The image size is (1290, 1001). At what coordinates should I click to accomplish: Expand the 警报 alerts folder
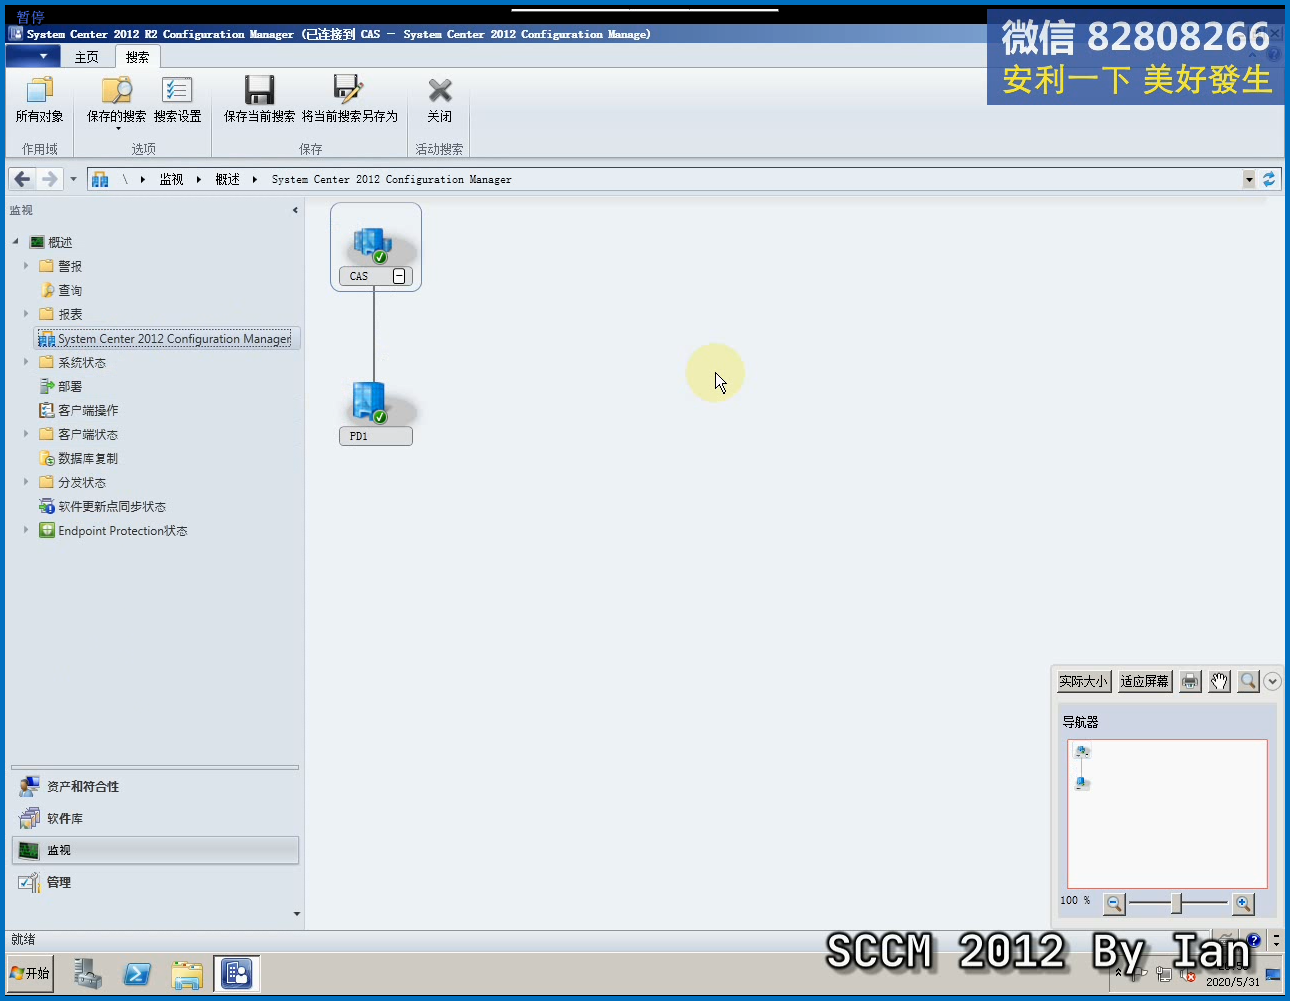pyautogui.click(x=26, y=266)
